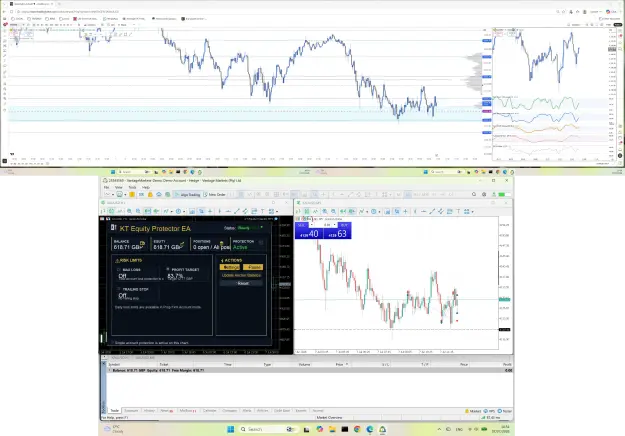
Task: Launch File Explorer from taskbar
Action: pos(332,429)
